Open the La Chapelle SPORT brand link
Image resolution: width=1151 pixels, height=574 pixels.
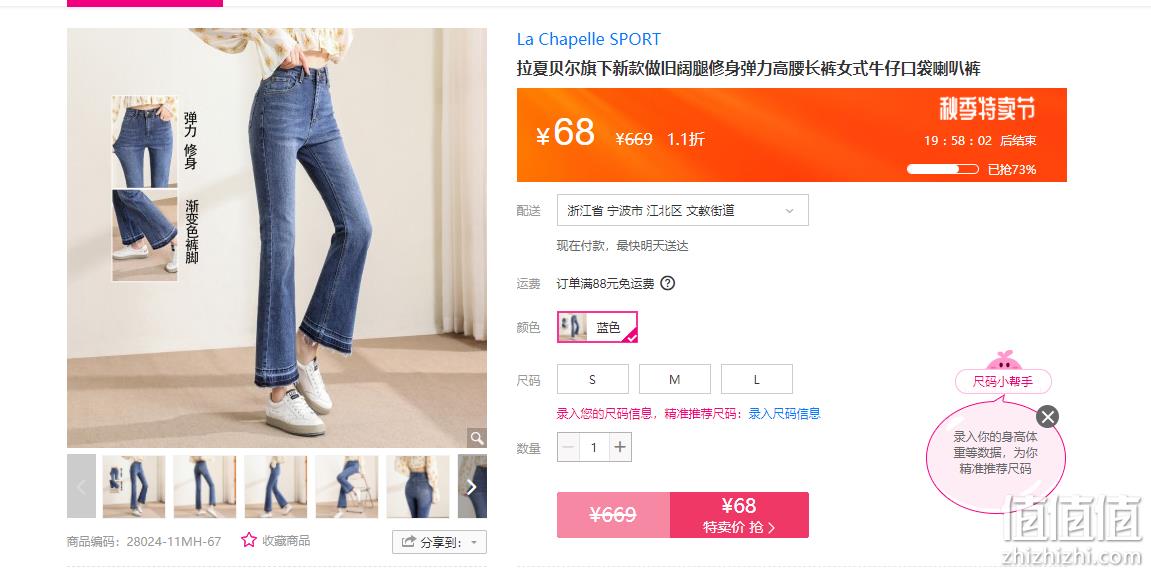pyautogui.click(x=589, y=39)
